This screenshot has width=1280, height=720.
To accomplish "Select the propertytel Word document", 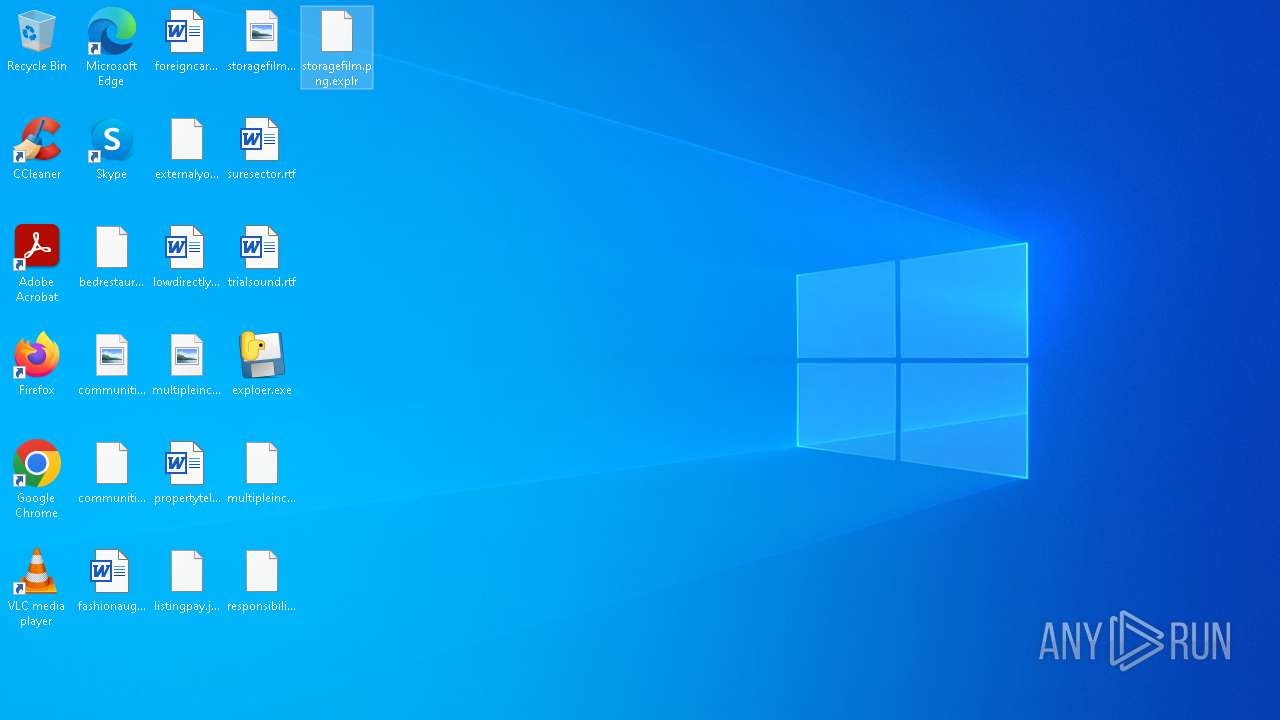I will point(186,474).
